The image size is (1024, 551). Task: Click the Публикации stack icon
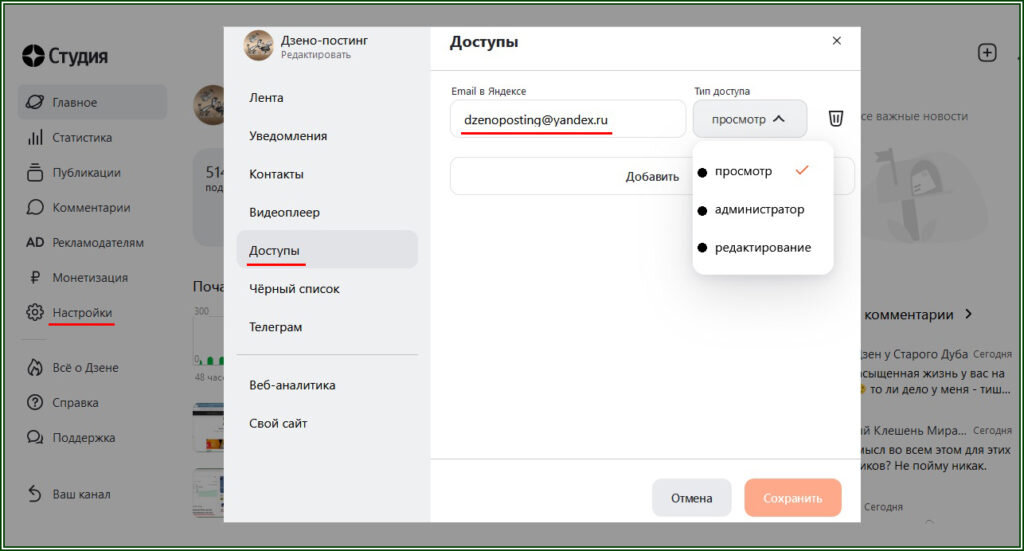coord(35,172)
